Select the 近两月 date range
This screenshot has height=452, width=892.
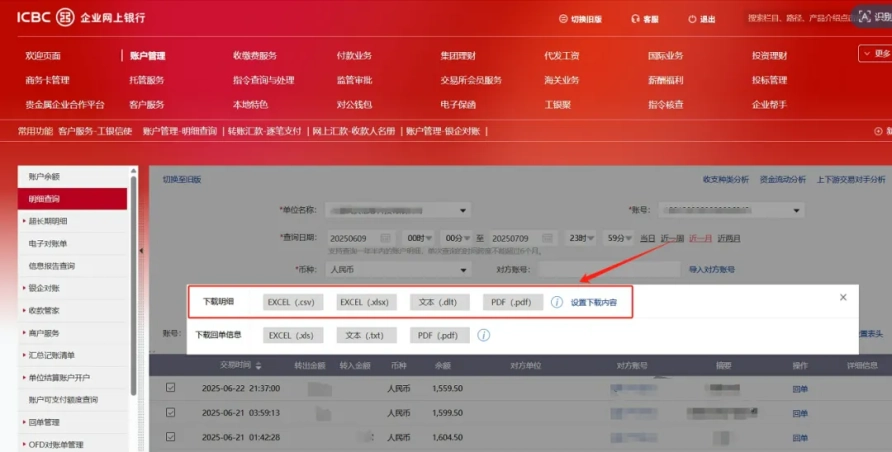pyautogui.click(x=729, y=238)
